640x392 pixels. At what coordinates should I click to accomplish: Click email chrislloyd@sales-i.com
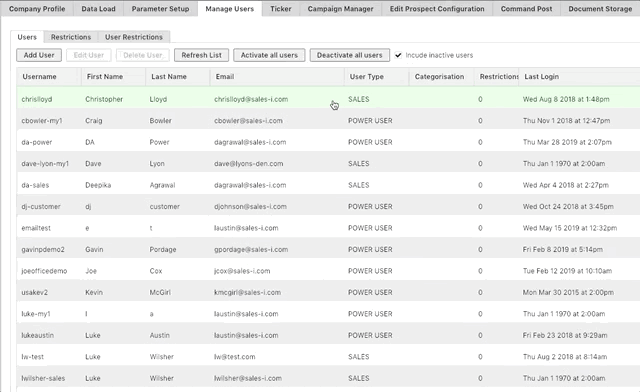coord(251,99)
